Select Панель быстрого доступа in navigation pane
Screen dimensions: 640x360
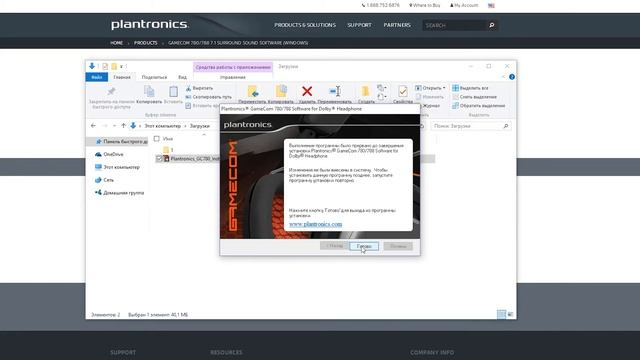(x=118, y=142)
